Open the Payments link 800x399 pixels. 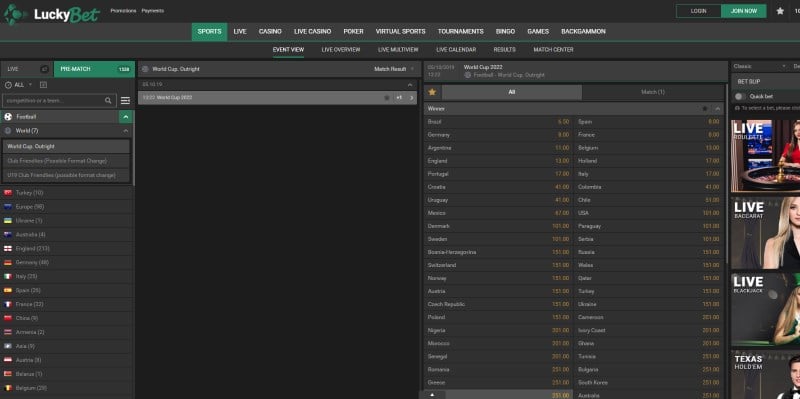point(153,11)
